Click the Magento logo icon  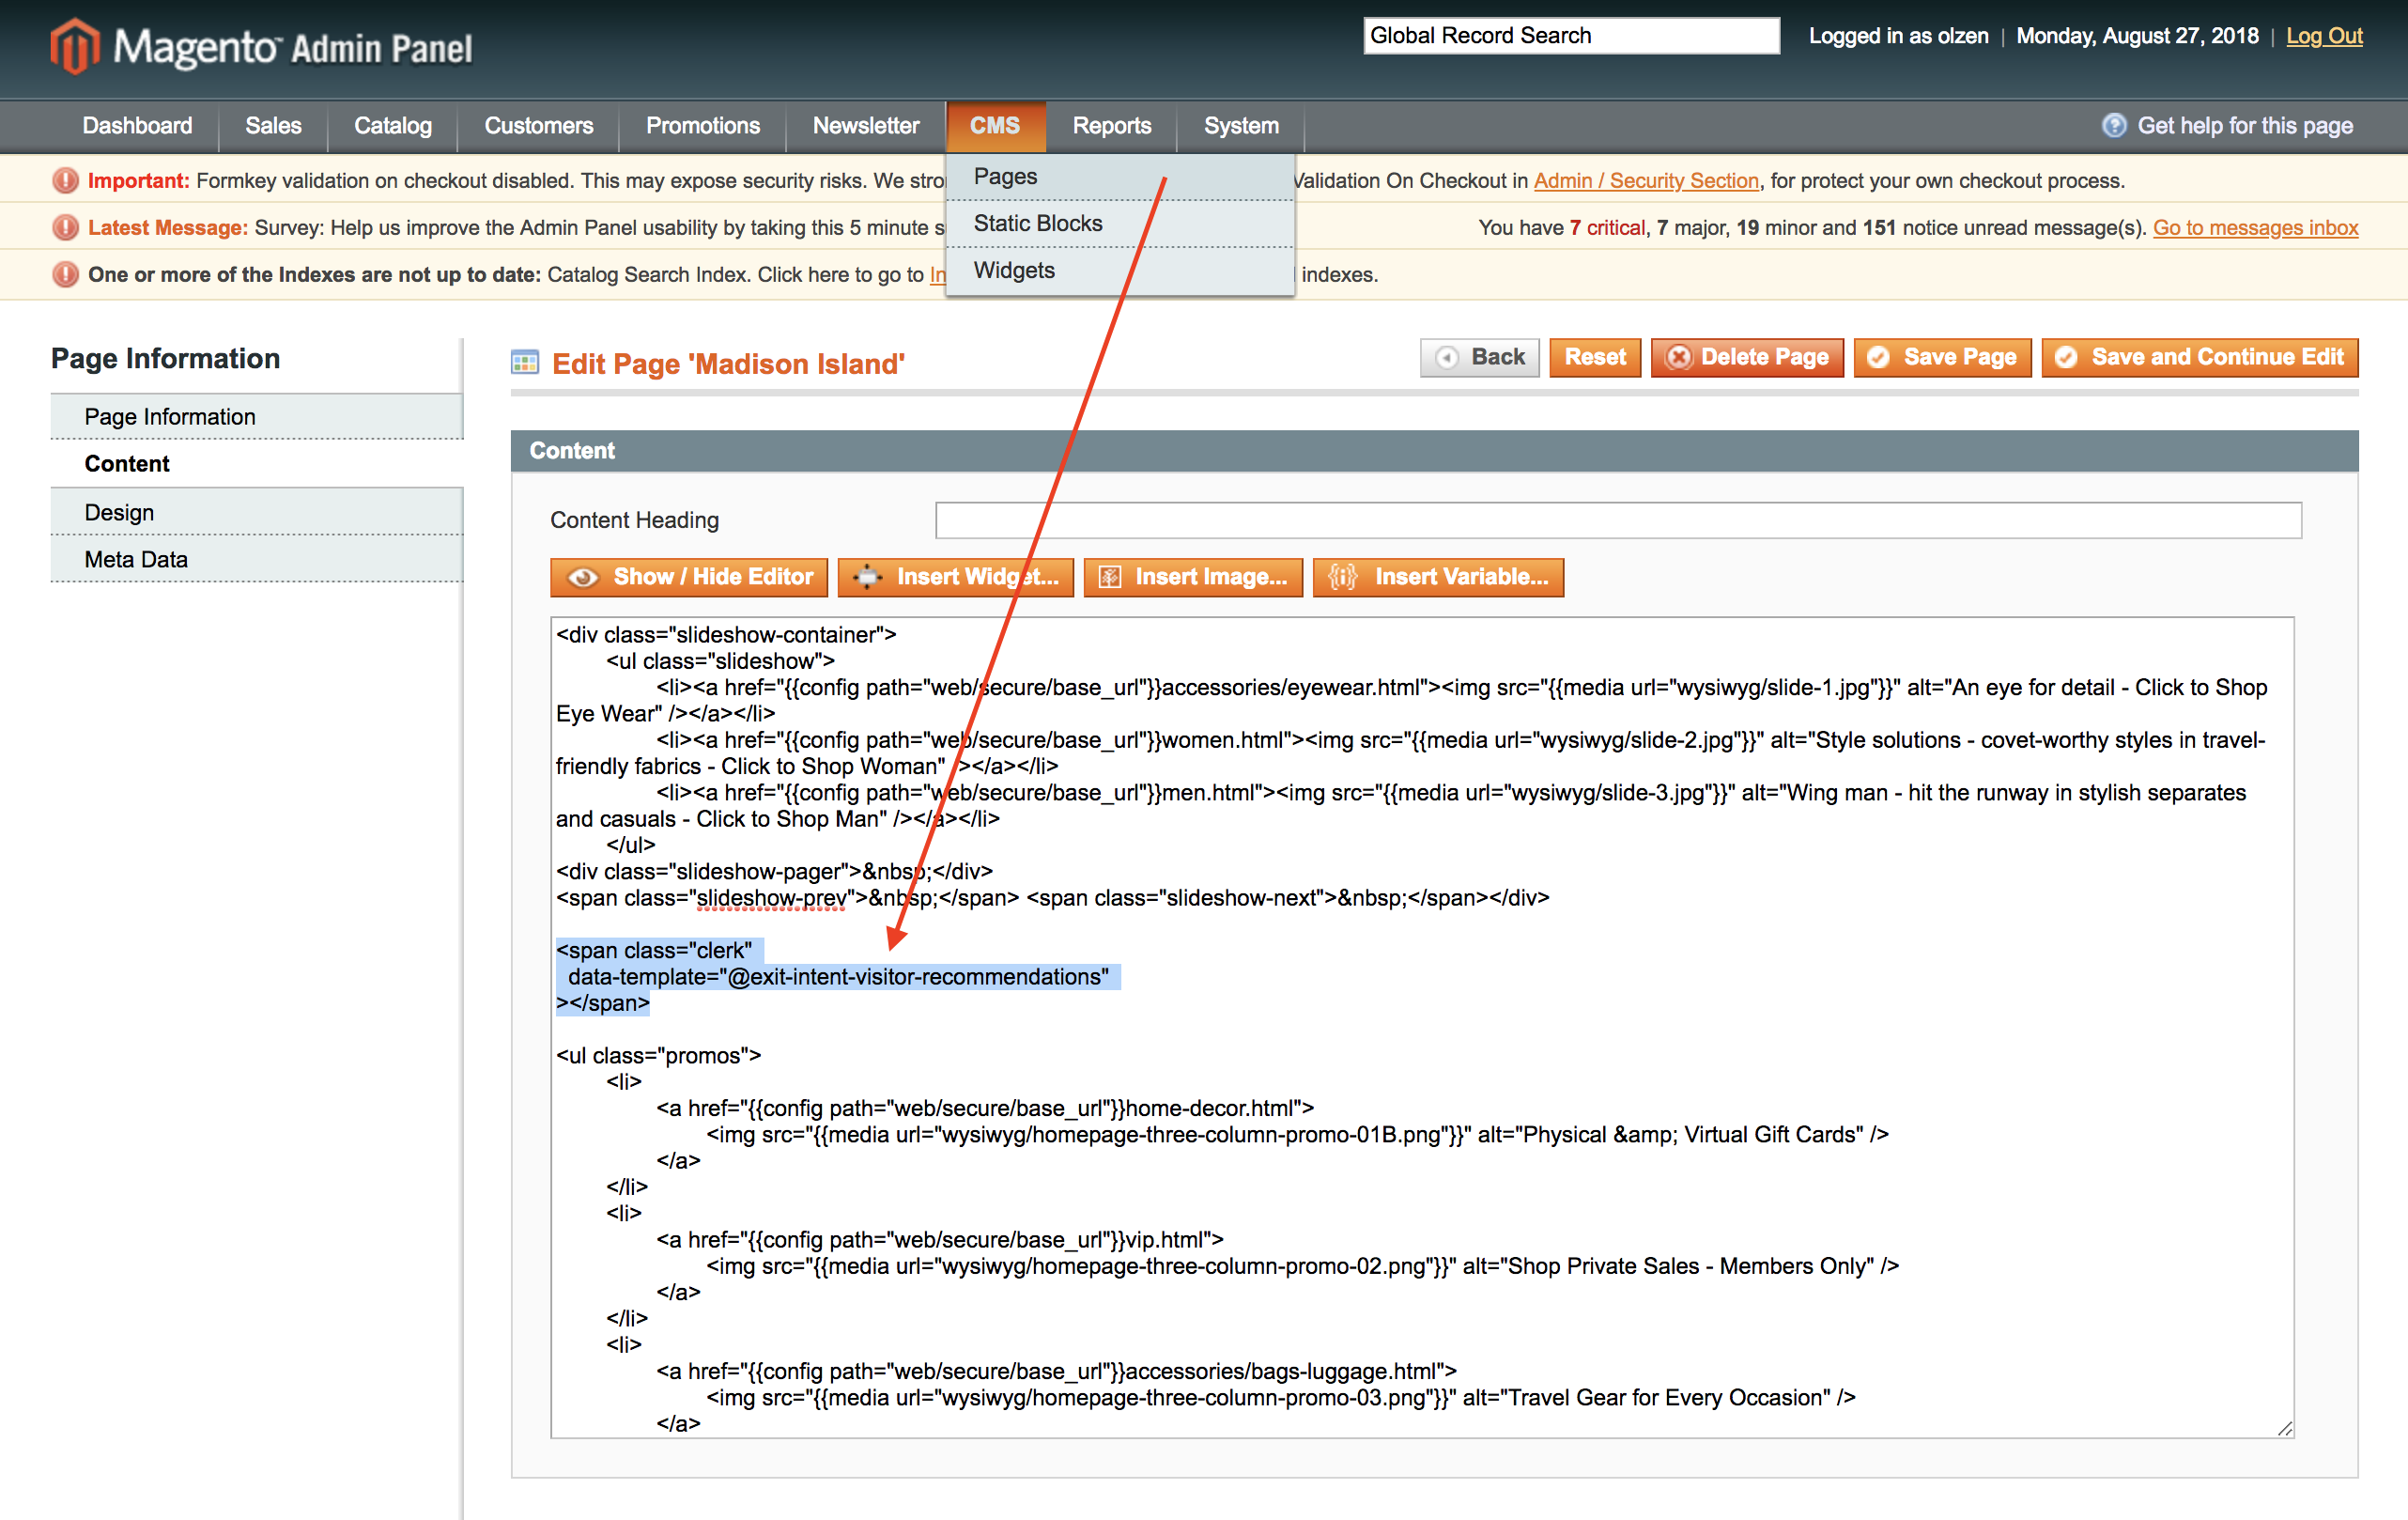tap(75, 46)
